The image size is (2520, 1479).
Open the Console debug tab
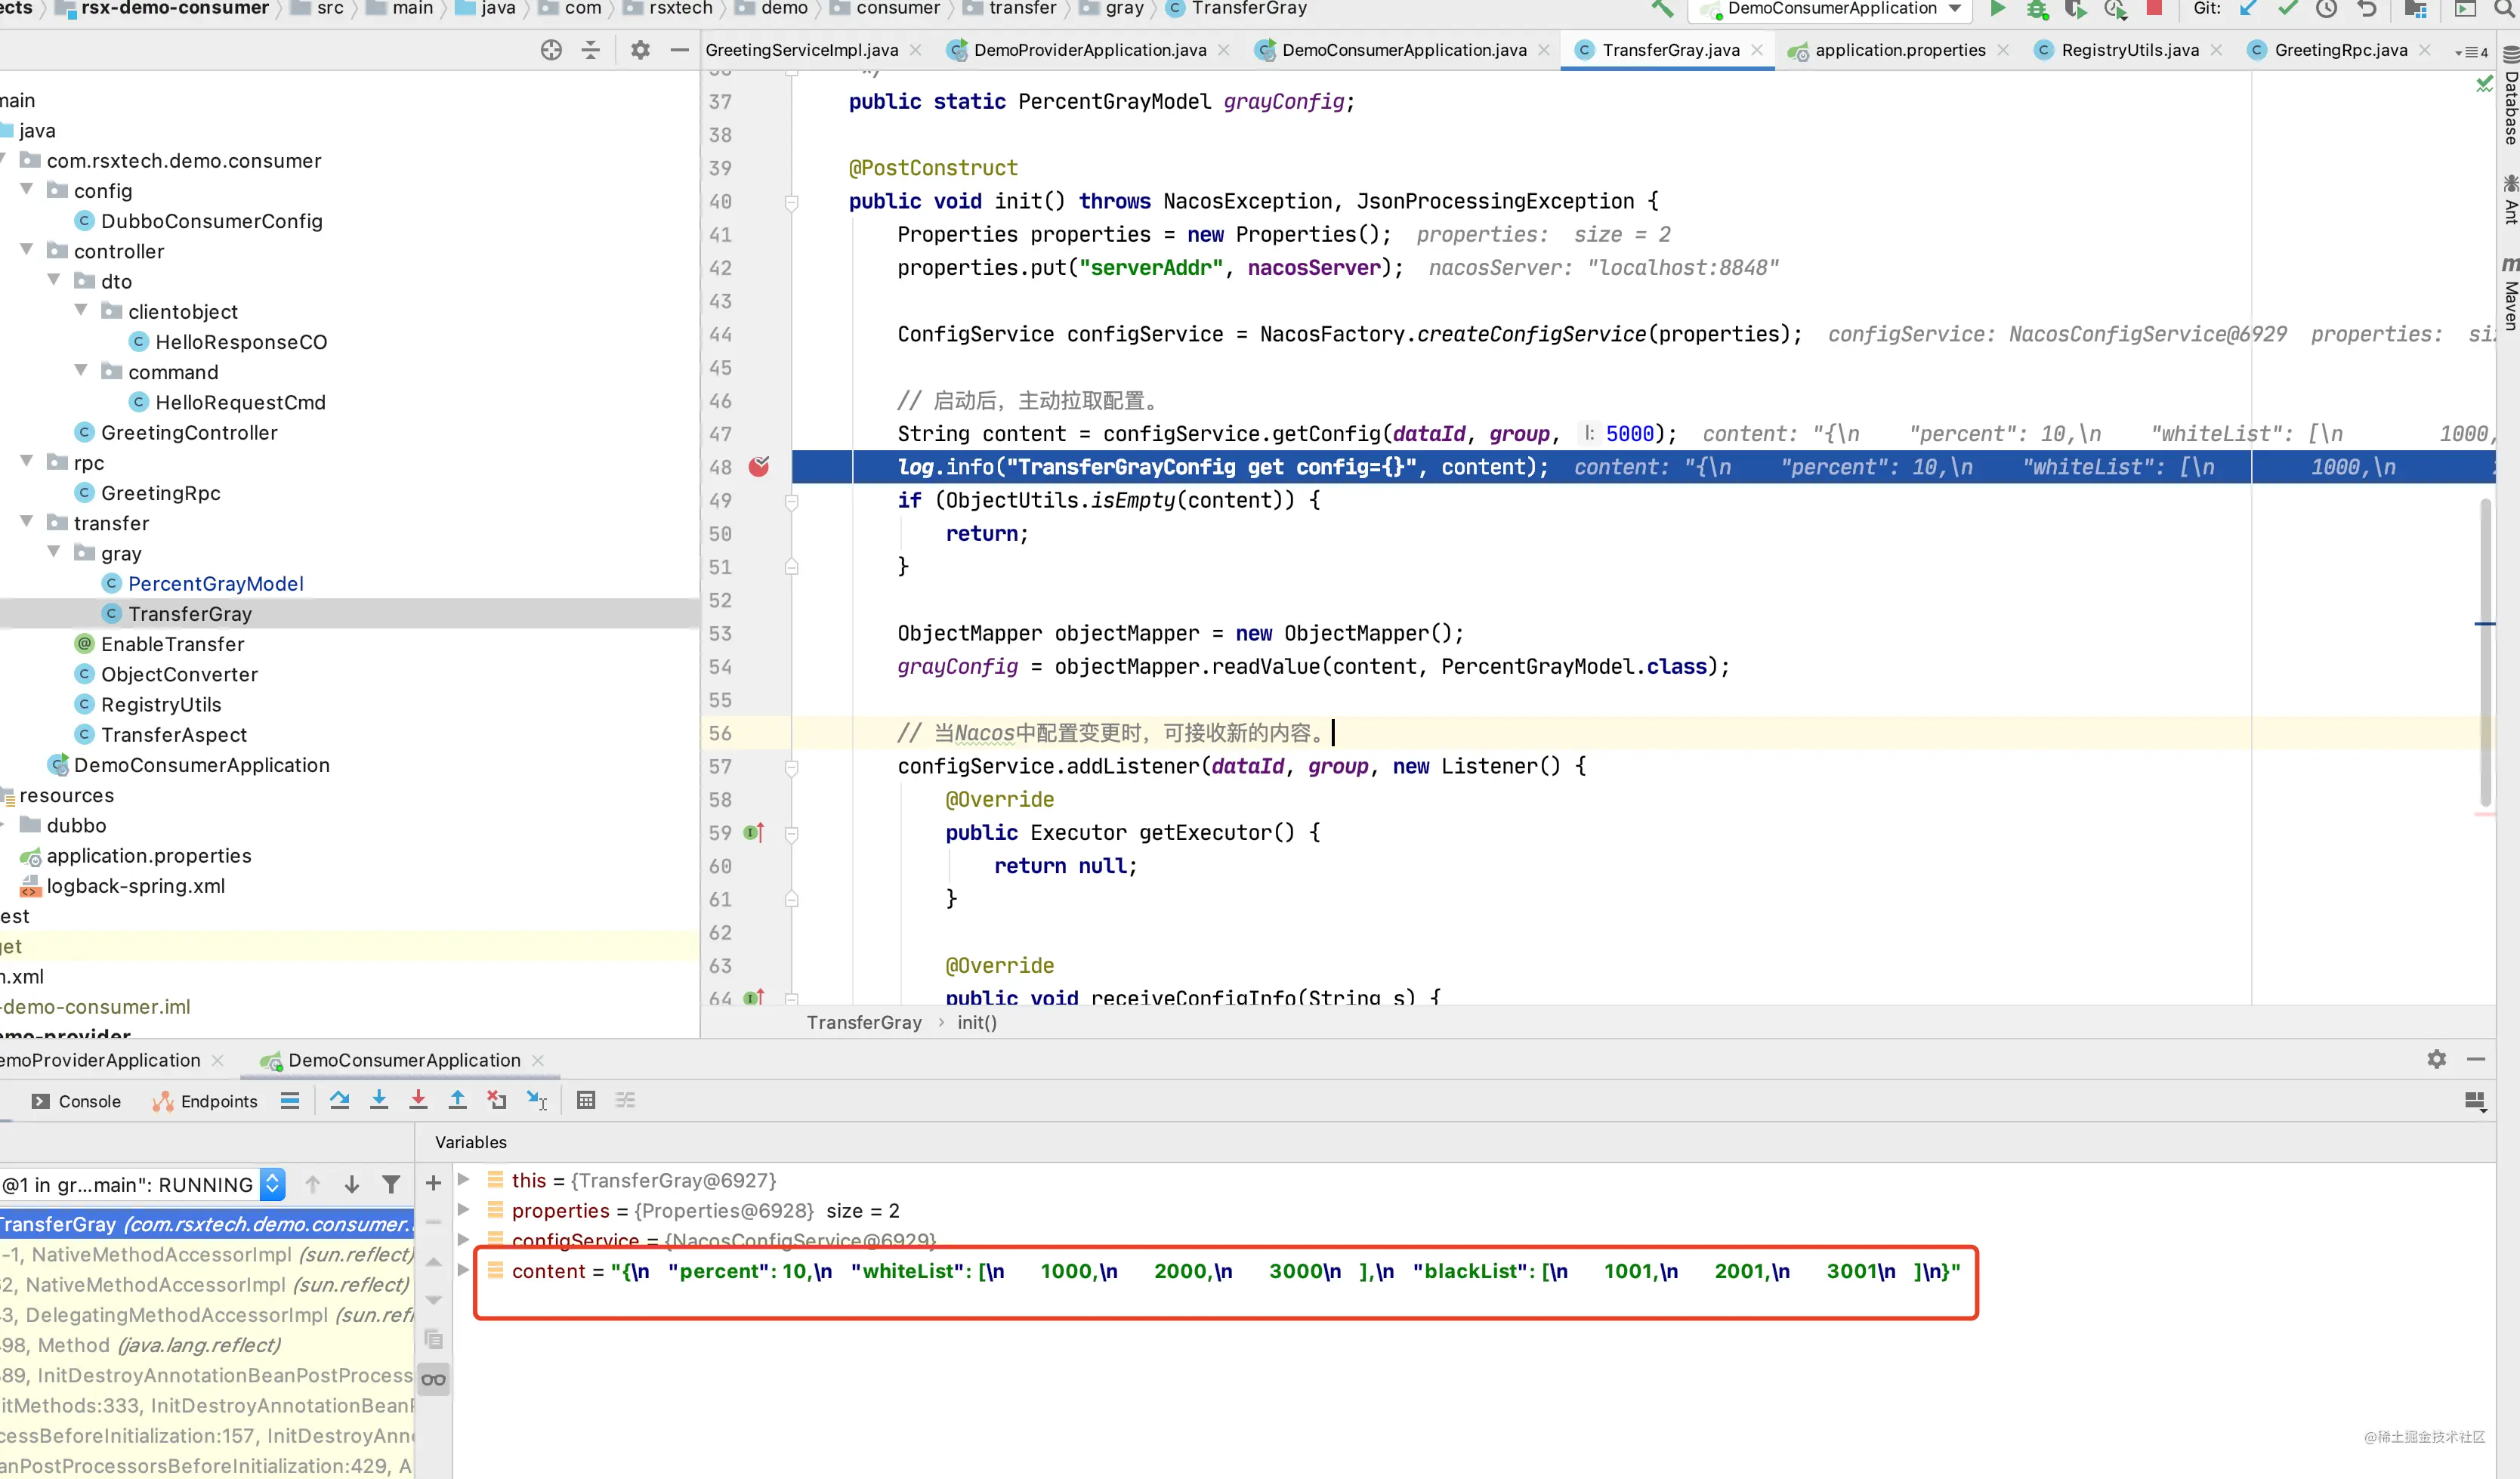tap(76, 1101)
